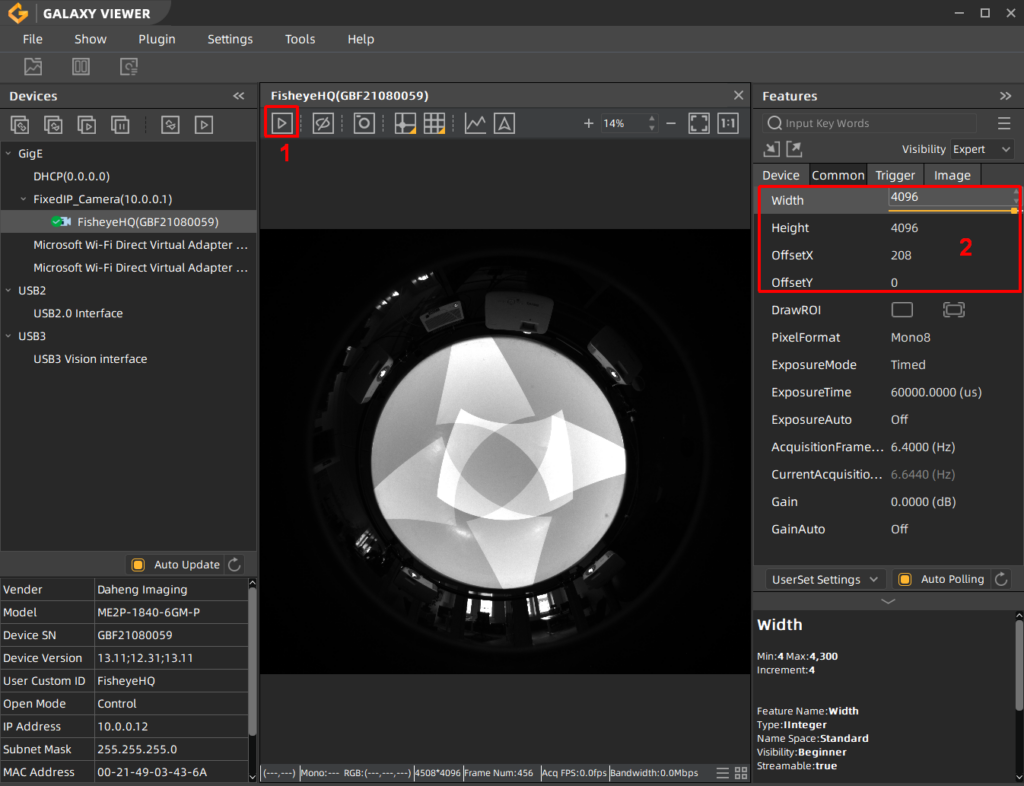The image size is (1024, 786).
Task: Collapse the Devices panel with double arrows
Action: pos(239,95)
